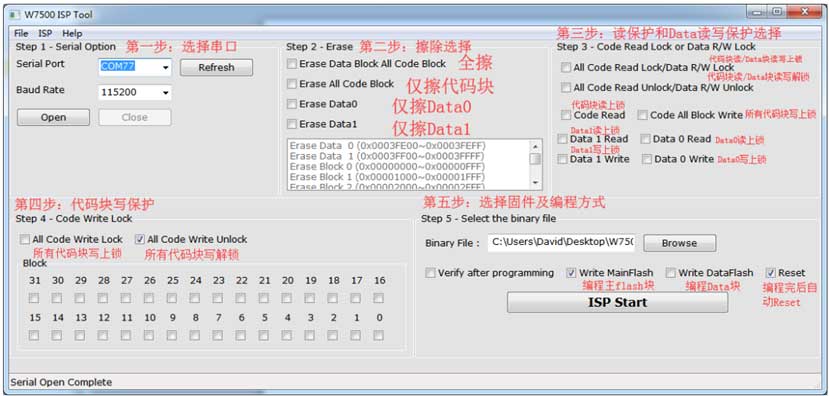Select 'Erase Data 0 (0x0003FE00~0x0003FEFF)' row
Viewport: 829px width, 396px height.
coord(388,146)
